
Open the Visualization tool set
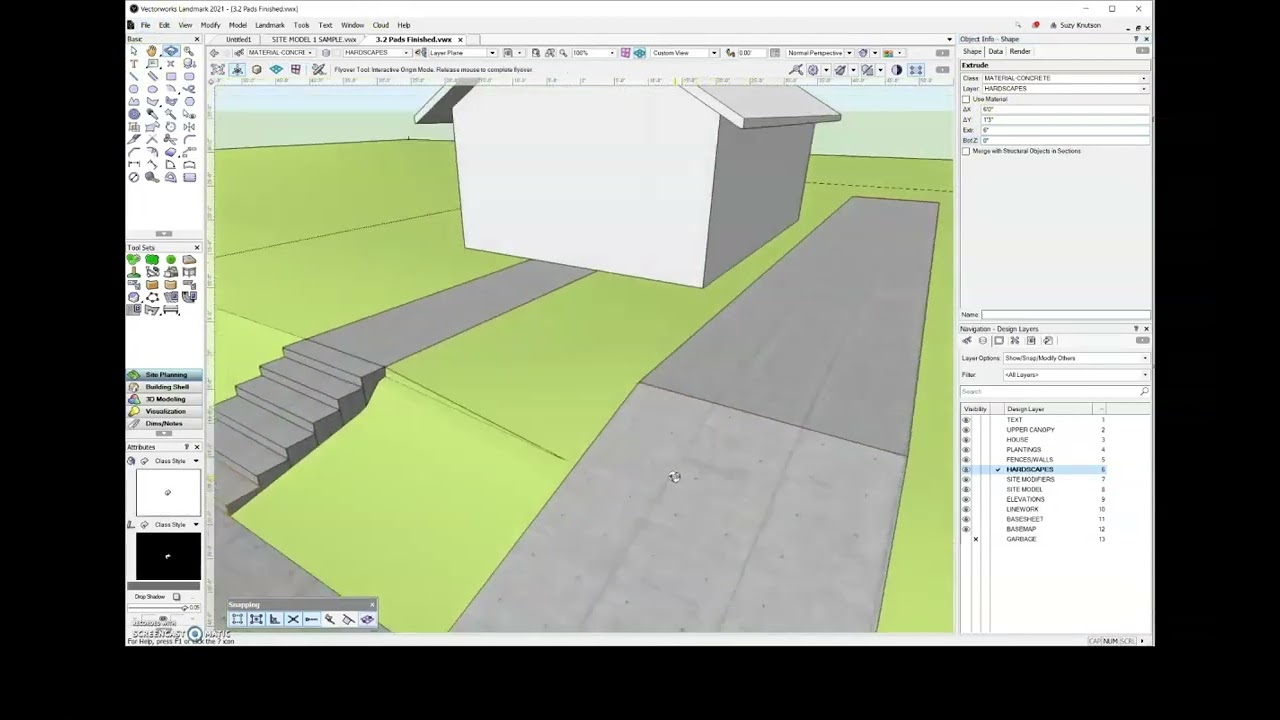pos(165,411)
